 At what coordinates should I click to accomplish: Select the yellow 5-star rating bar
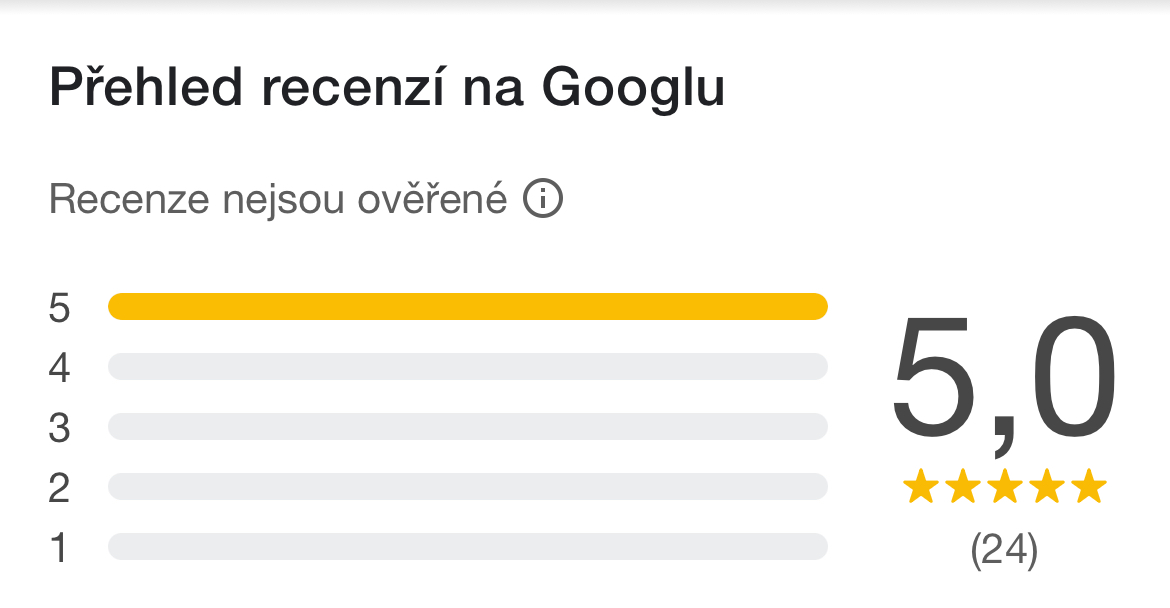(467, 307)
